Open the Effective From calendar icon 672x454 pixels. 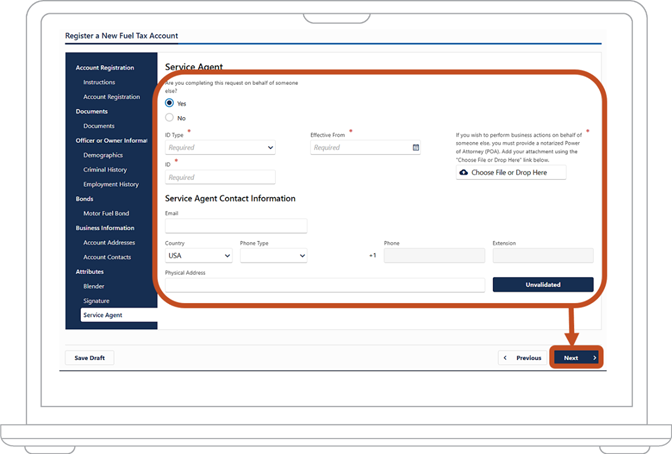[x=416, y=147]
